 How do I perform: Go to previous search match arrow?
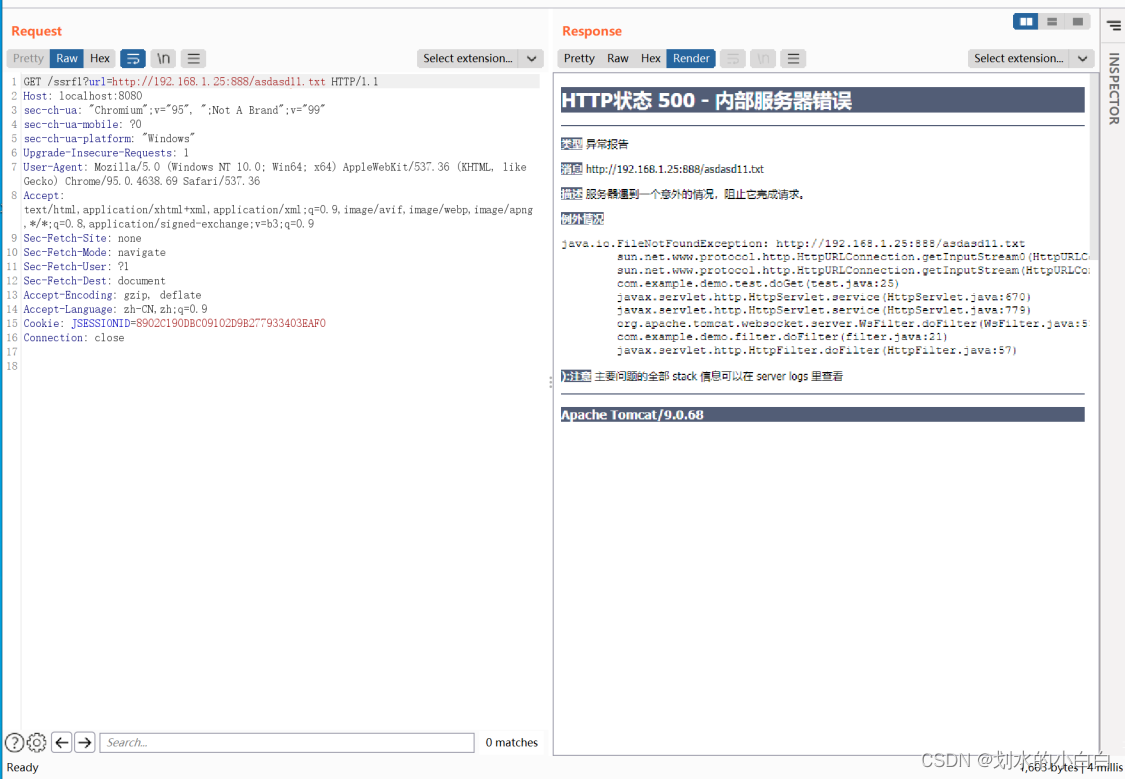[x=62, y=742]
